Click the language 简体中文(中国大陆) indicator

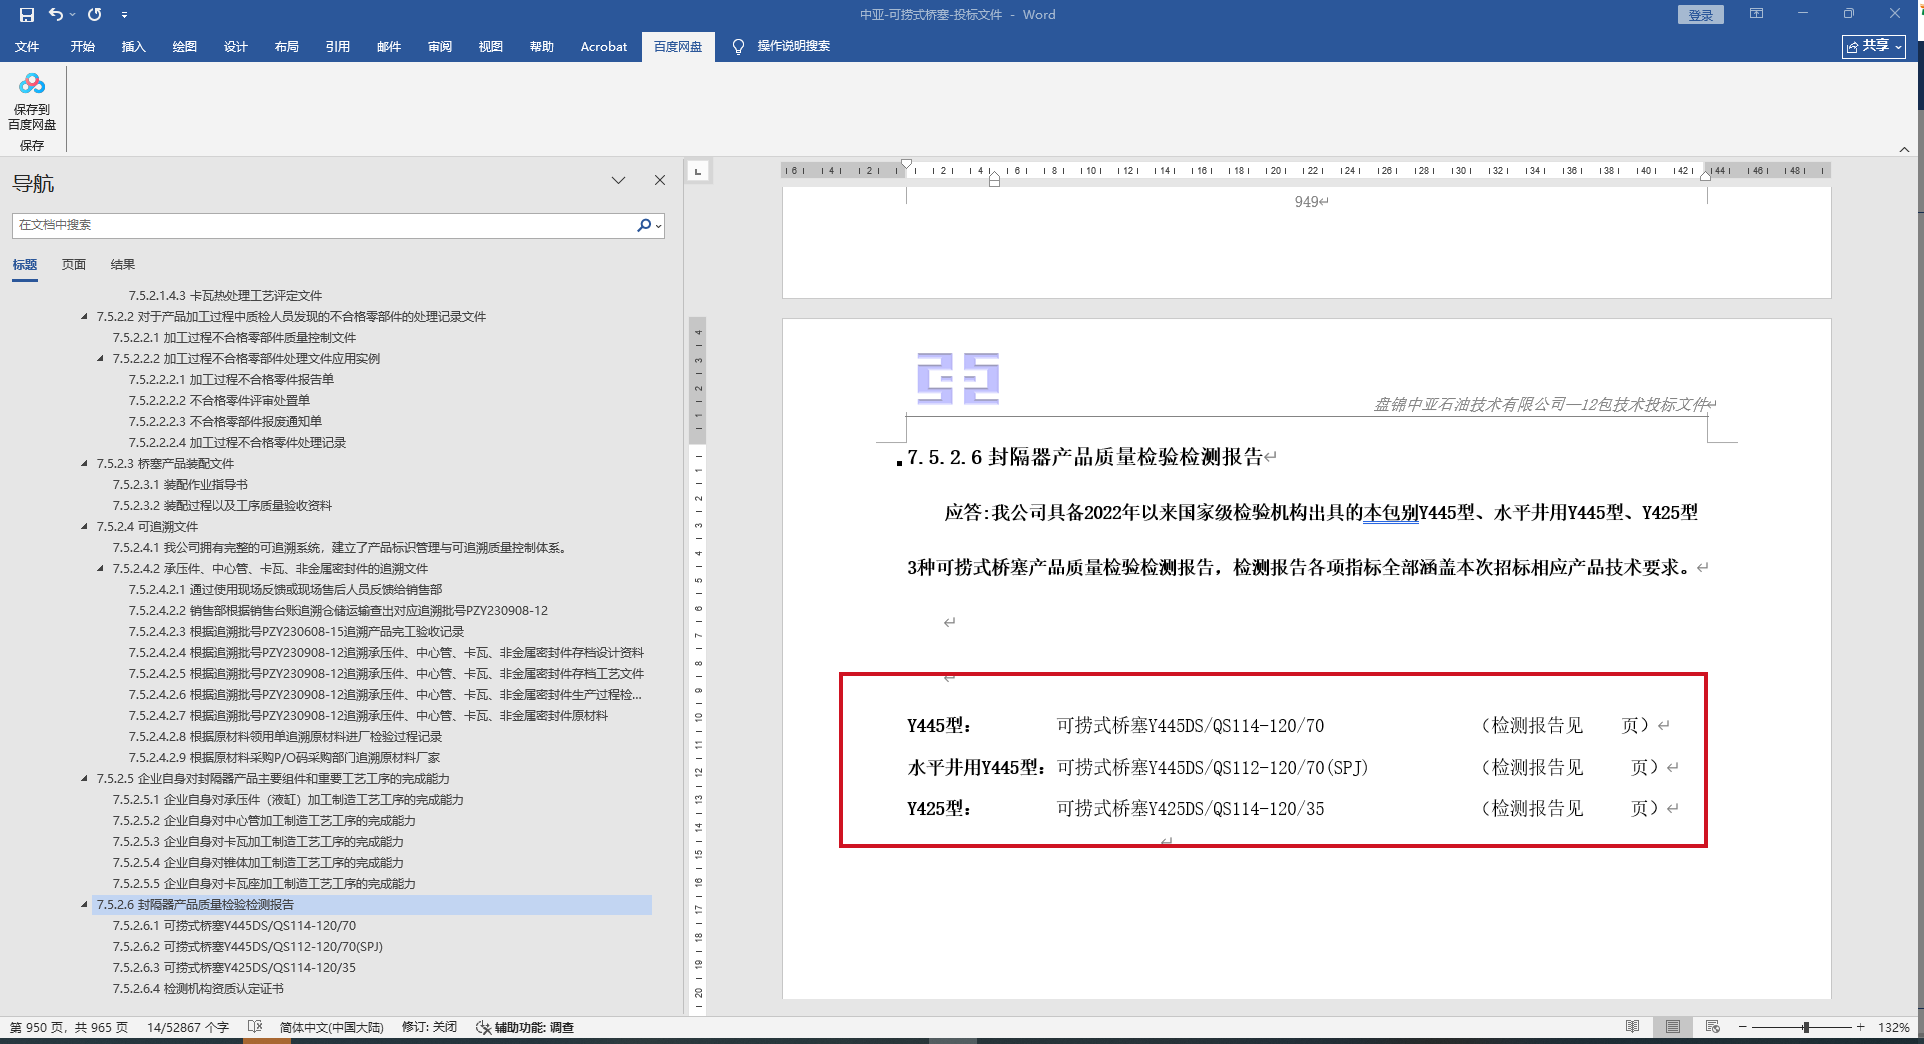coord(332,1028)
